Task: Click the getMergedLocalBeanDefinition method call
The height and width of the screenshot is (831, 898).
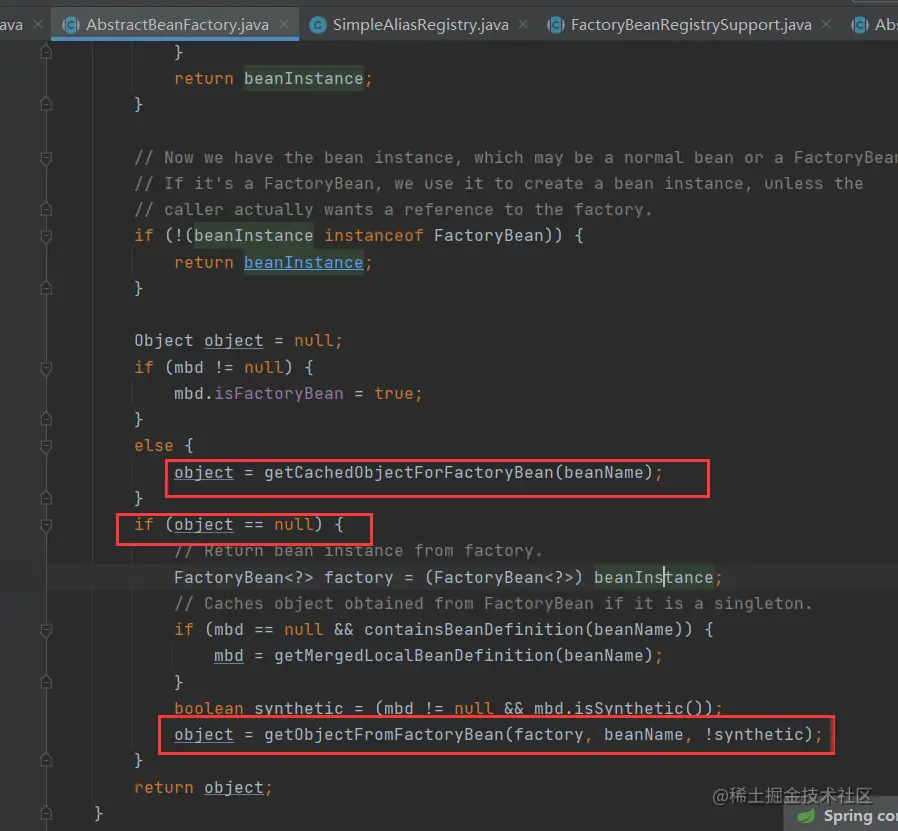Action: click(x=413, y=655)
